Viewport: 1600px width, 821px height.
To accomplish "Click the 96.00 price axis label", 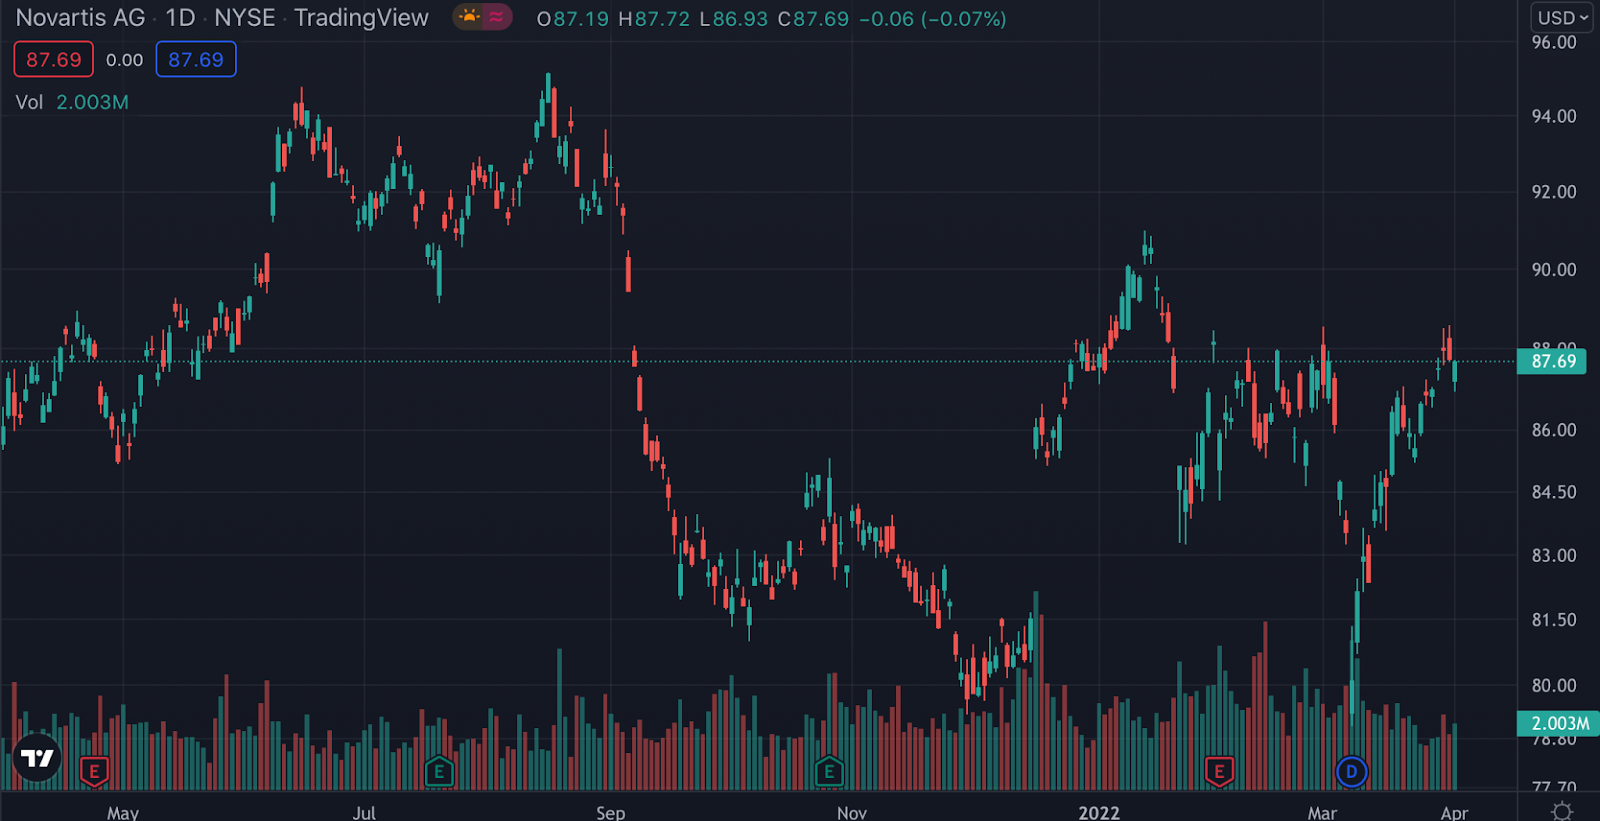I will 1554,42.
